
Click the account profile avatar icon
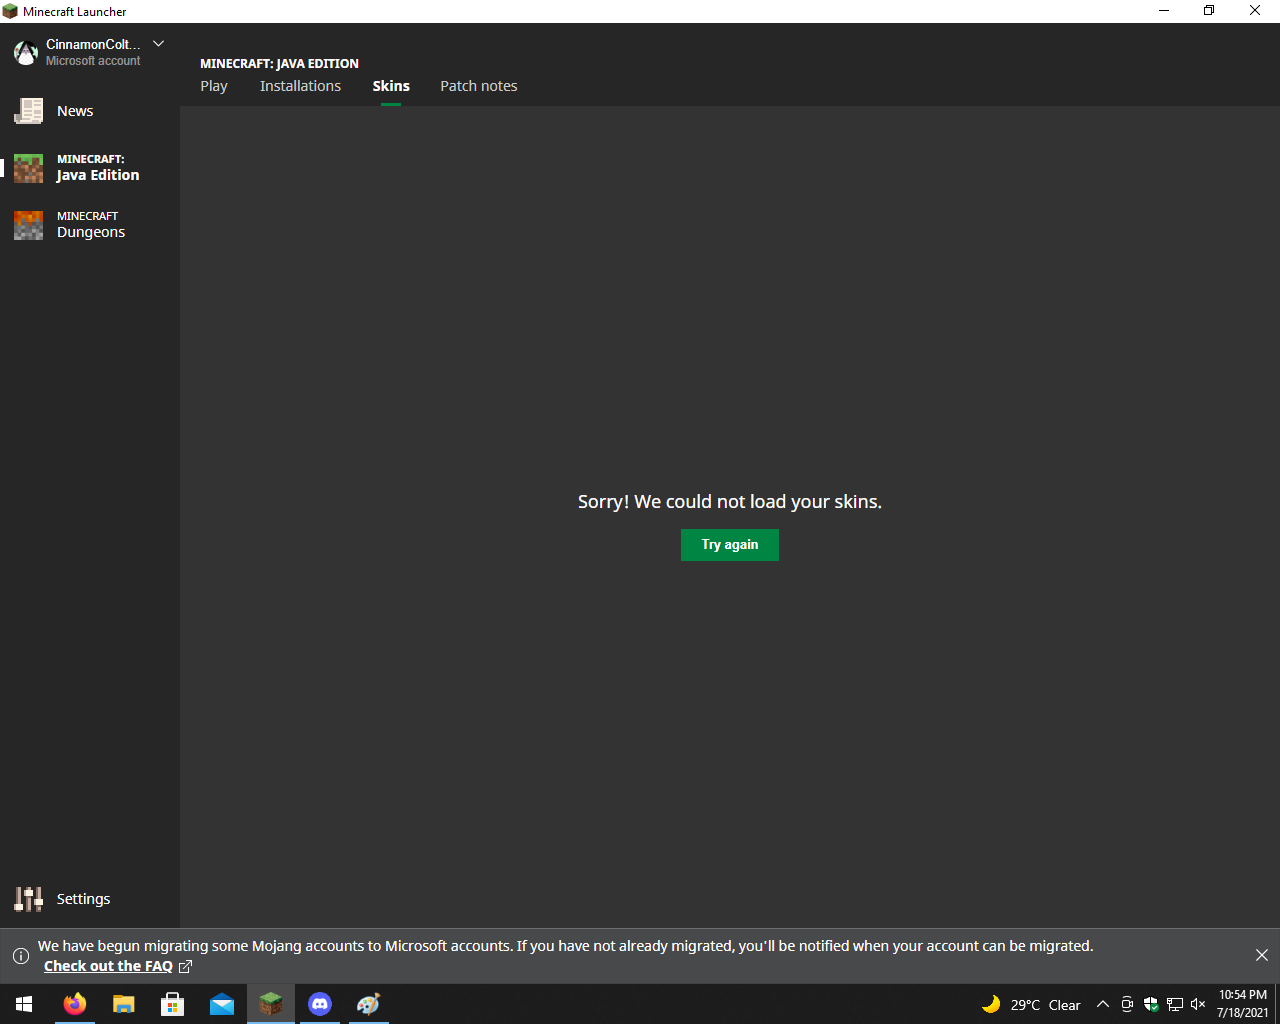click(x=26, y=52)
